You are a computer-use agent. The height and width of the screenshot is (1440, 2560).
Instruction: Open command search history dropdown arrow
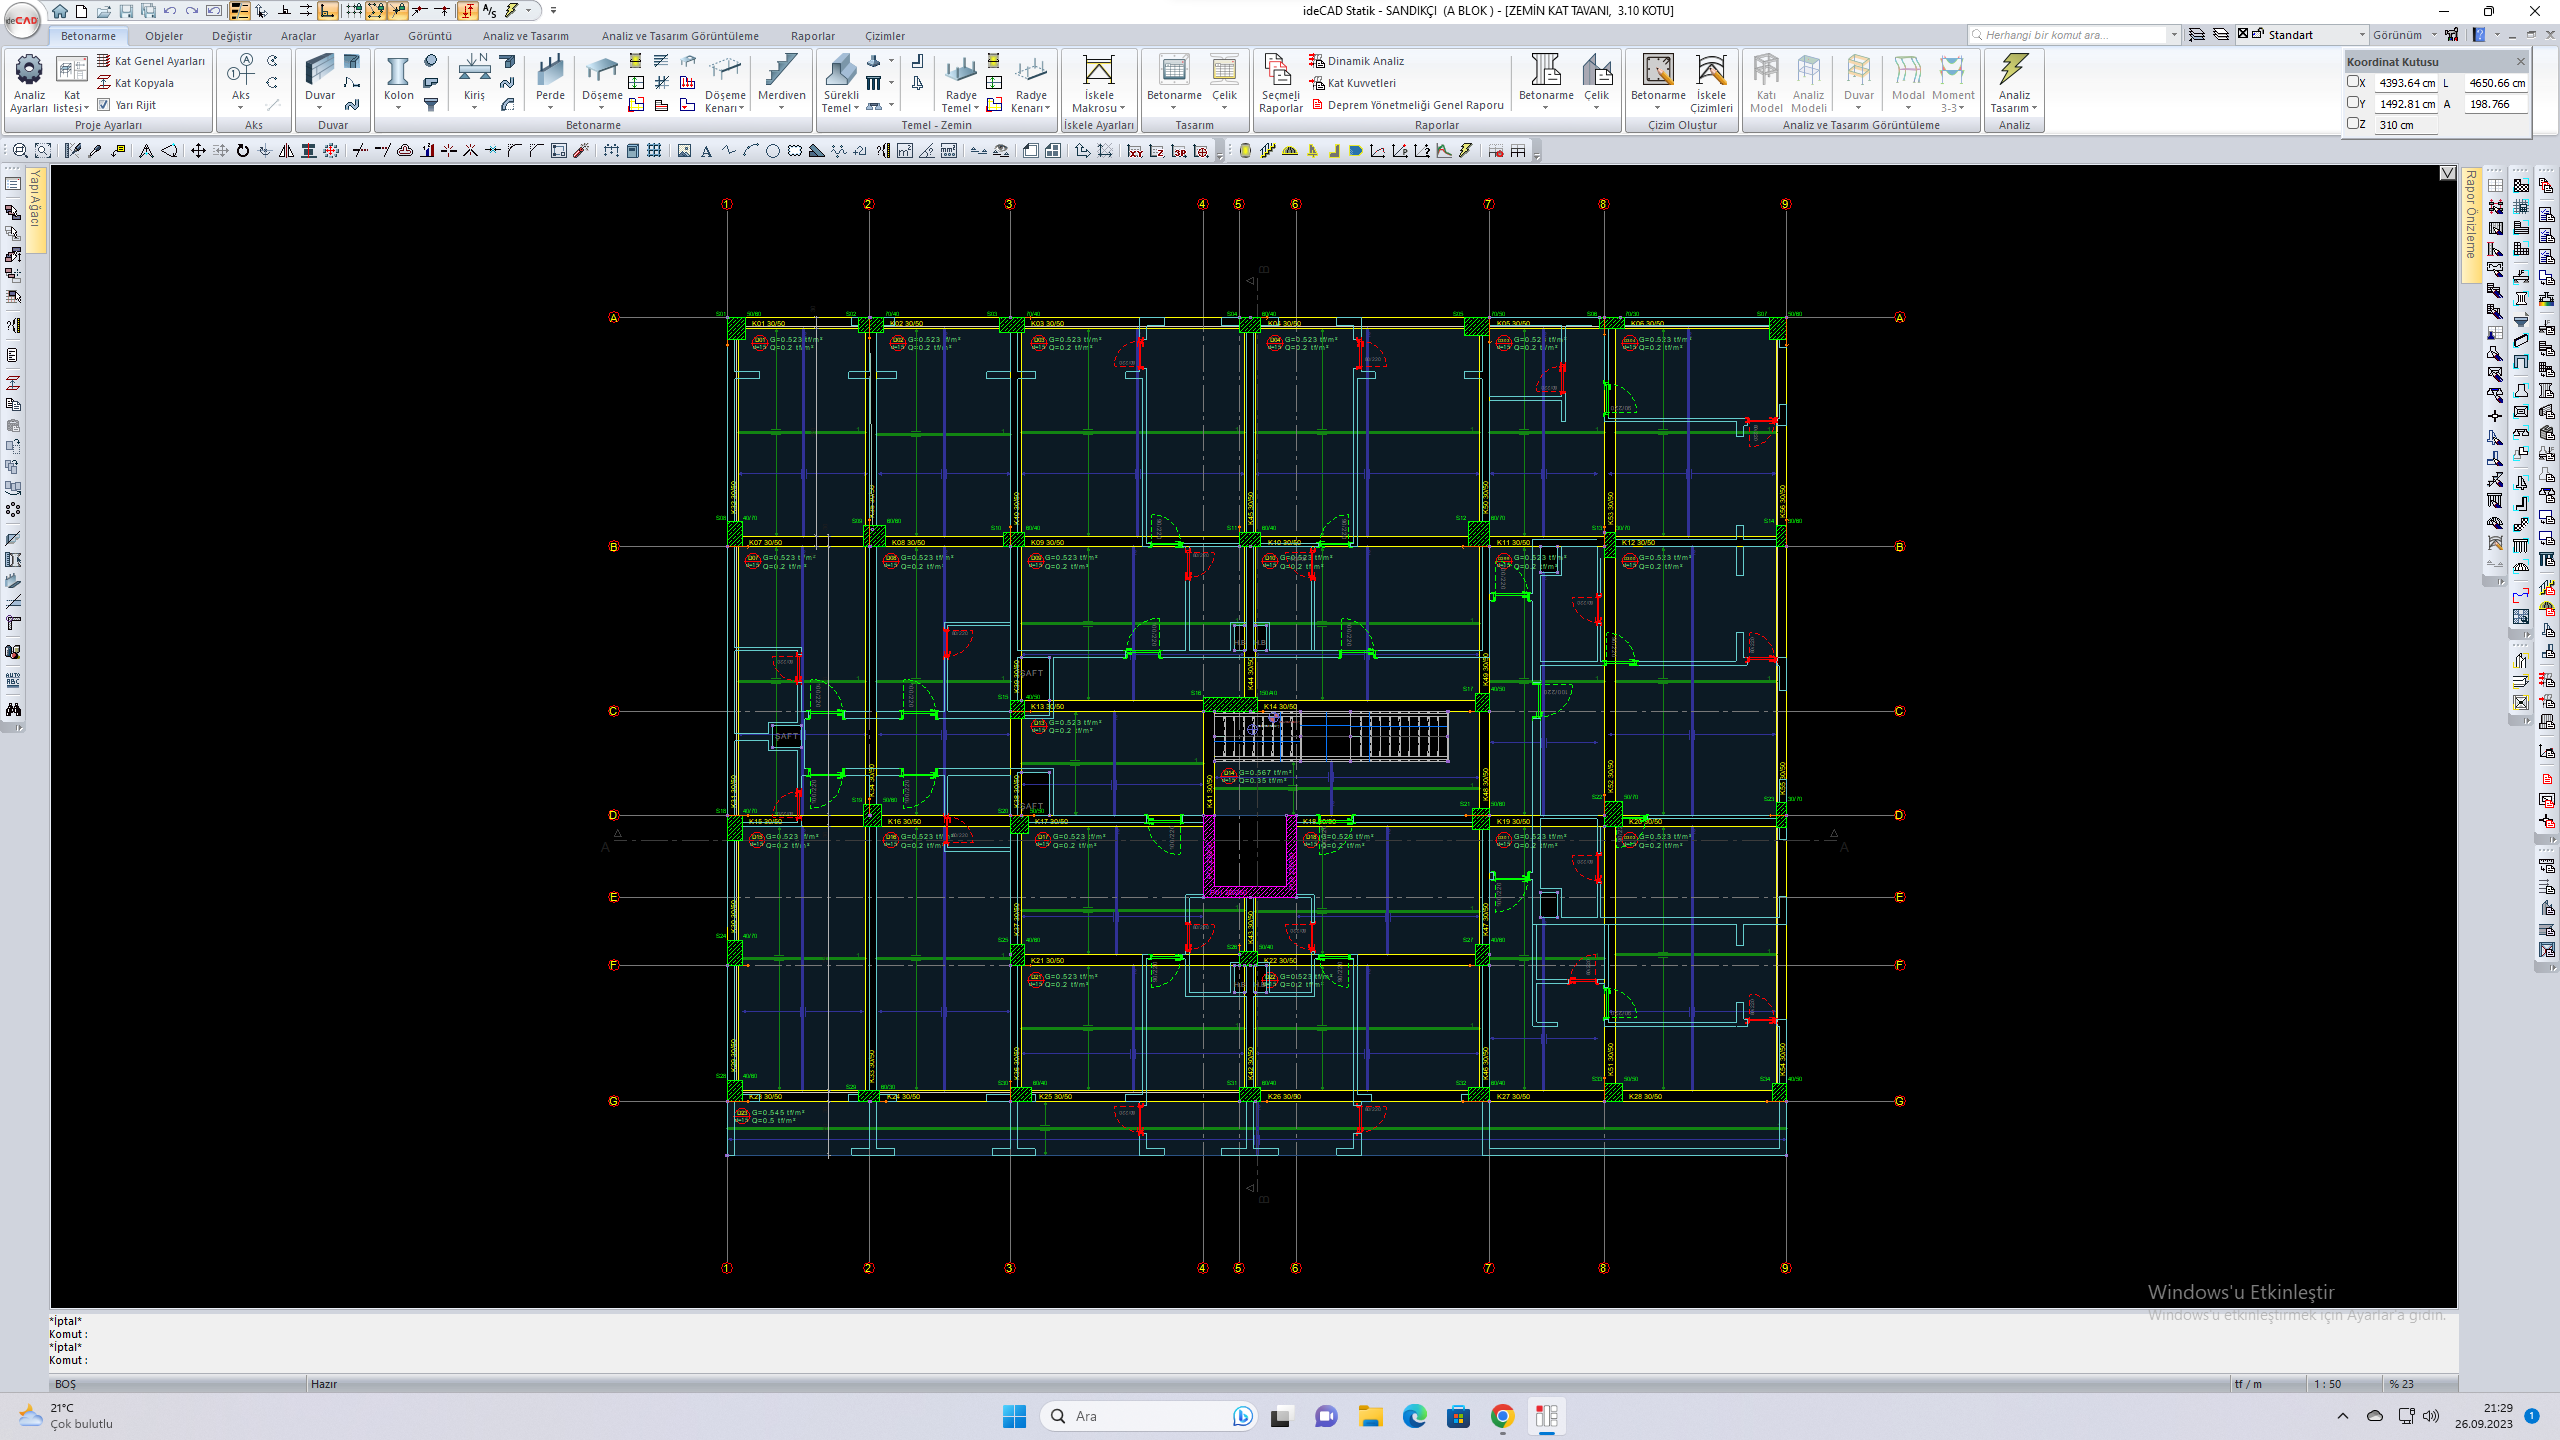(2174, 35)
